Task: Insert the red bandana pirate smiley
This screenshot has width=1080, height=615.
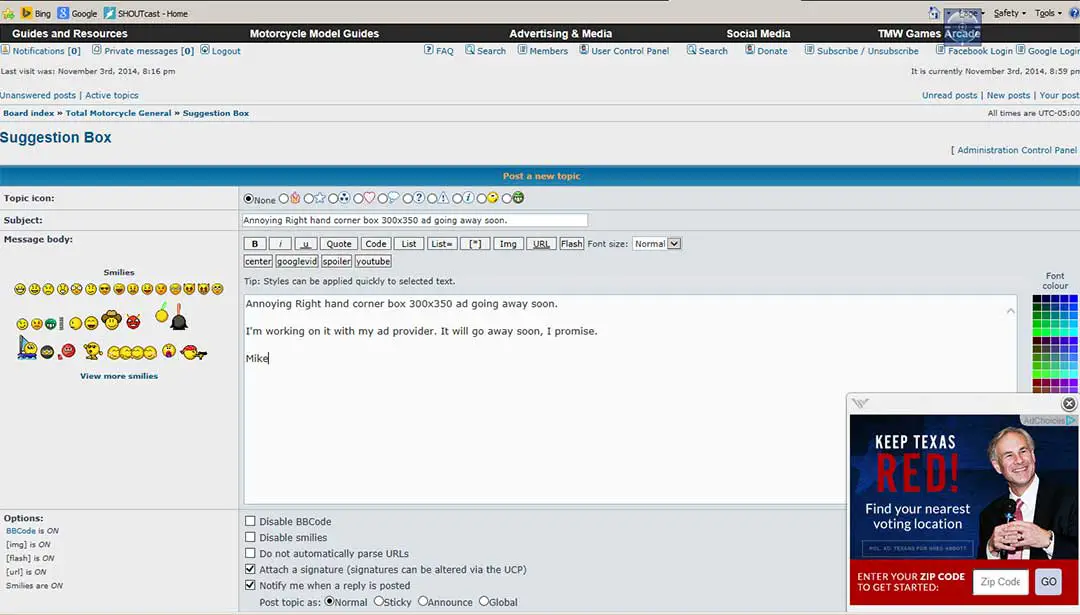Action: [x=193, y=353]
